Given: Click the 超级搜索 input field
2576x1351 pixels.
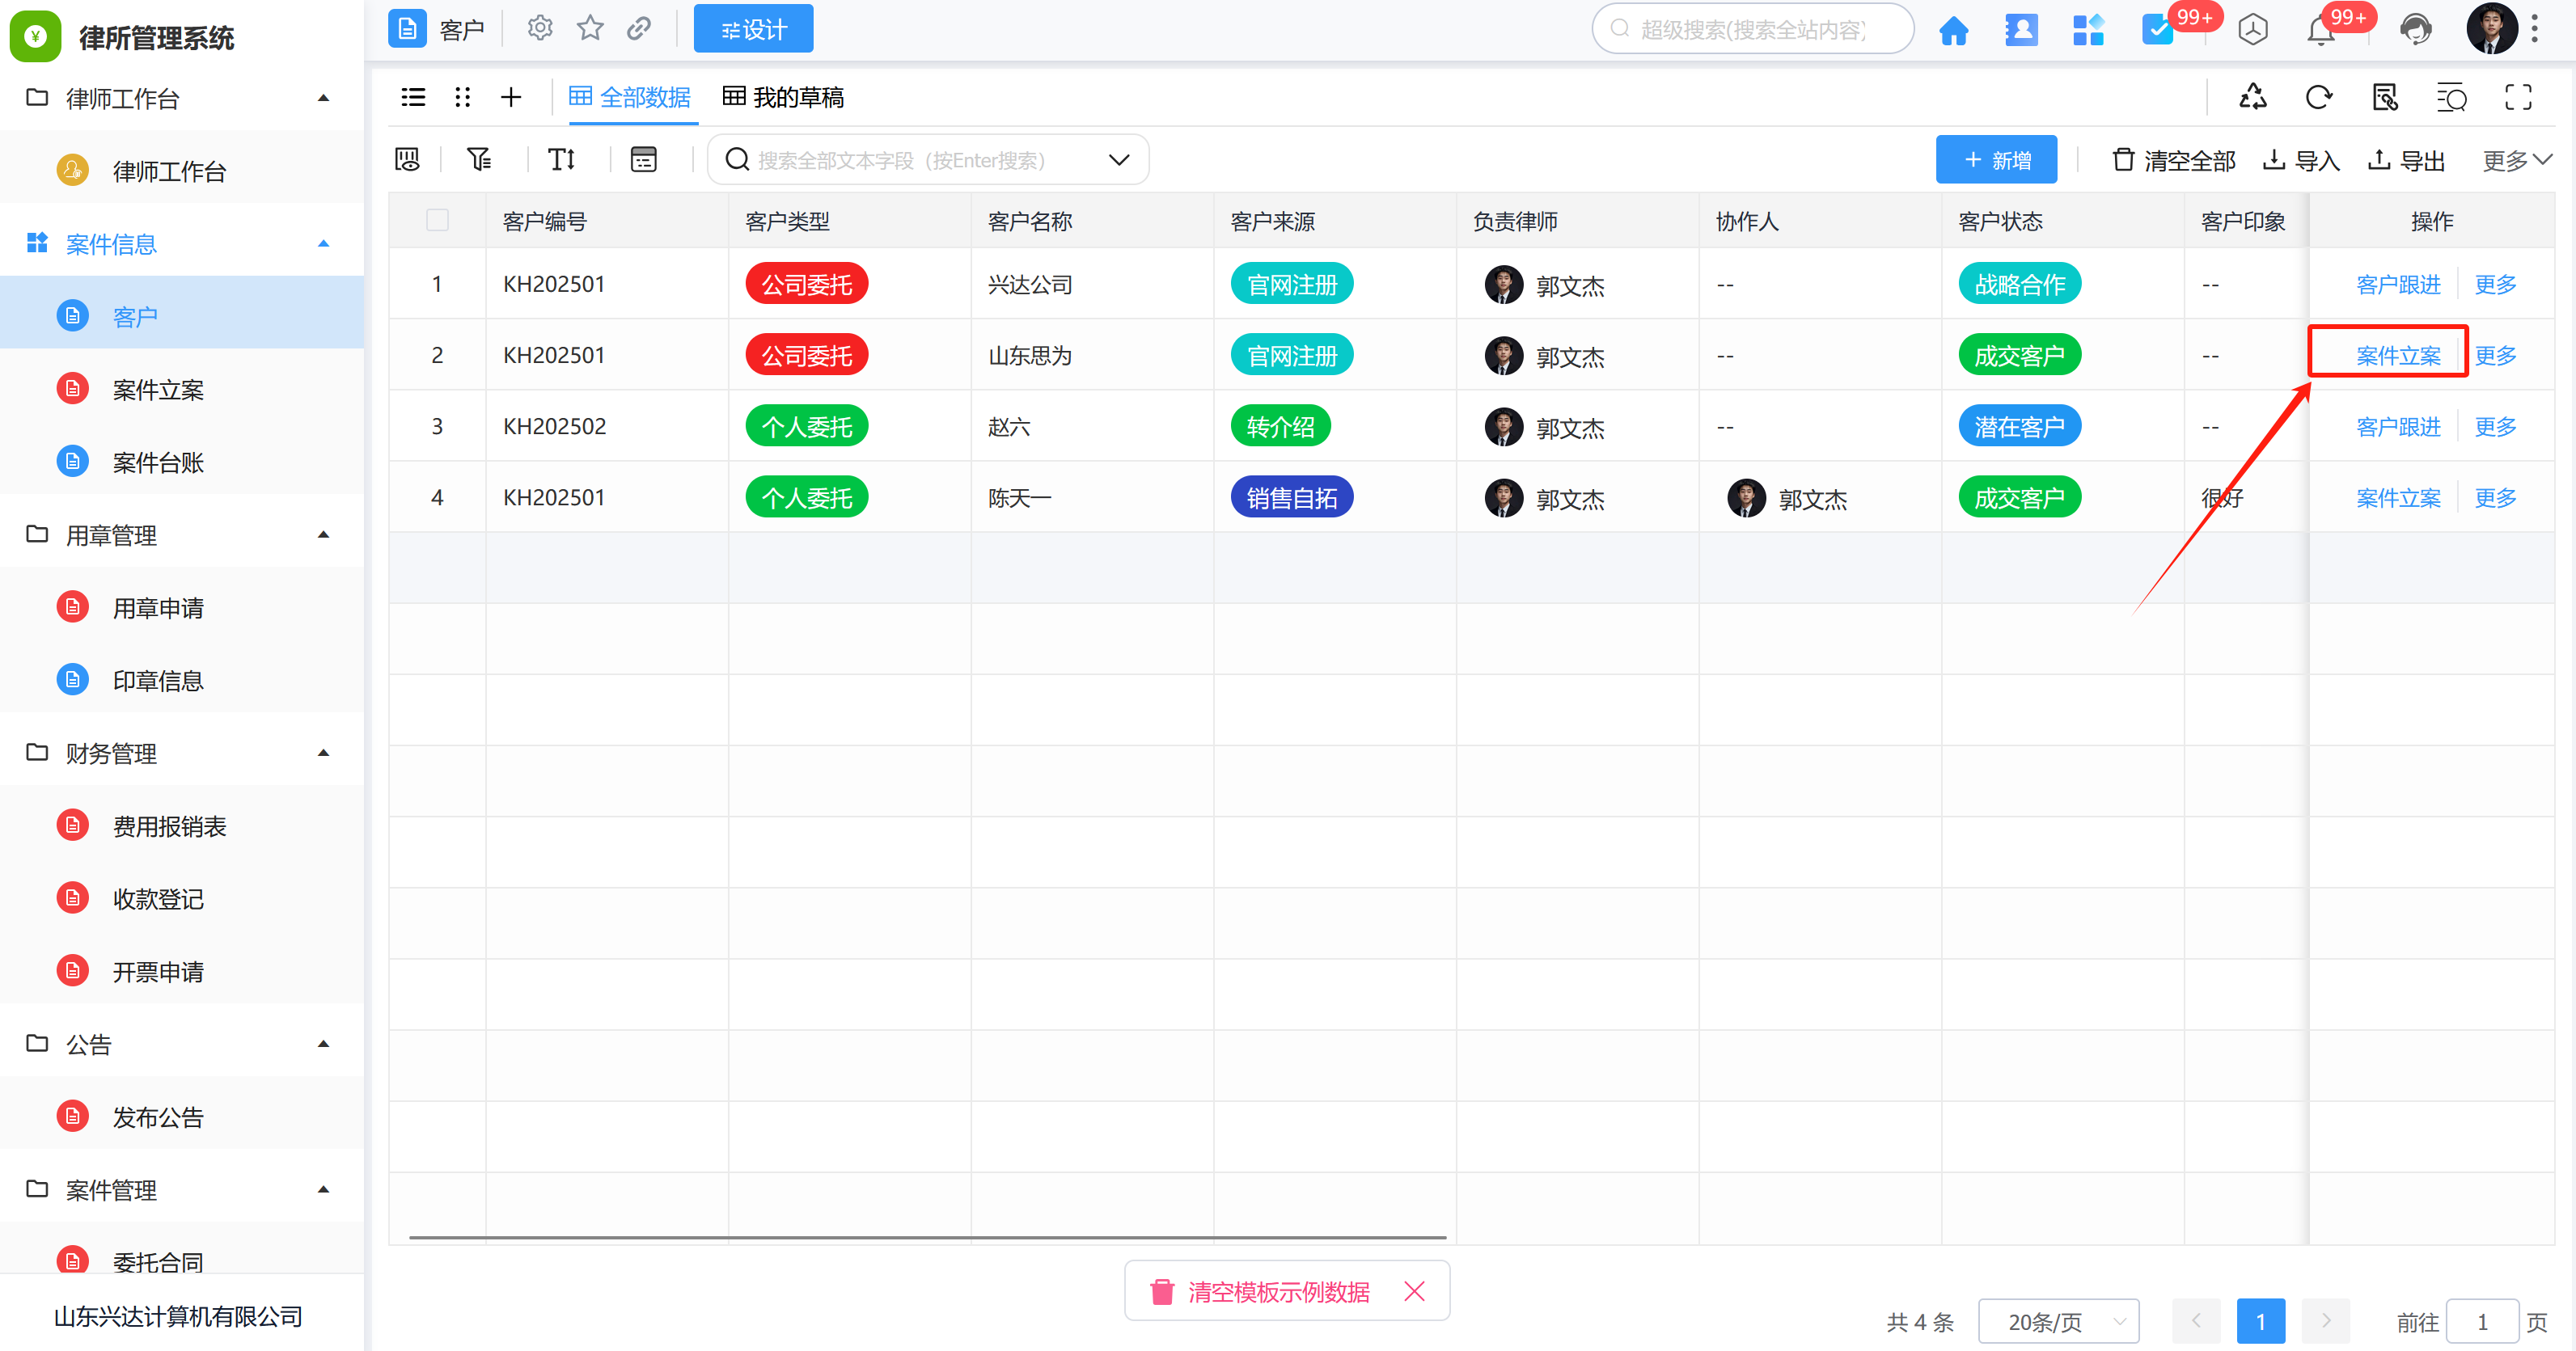Looking at the screenshot, I should tap(1752, 30).
